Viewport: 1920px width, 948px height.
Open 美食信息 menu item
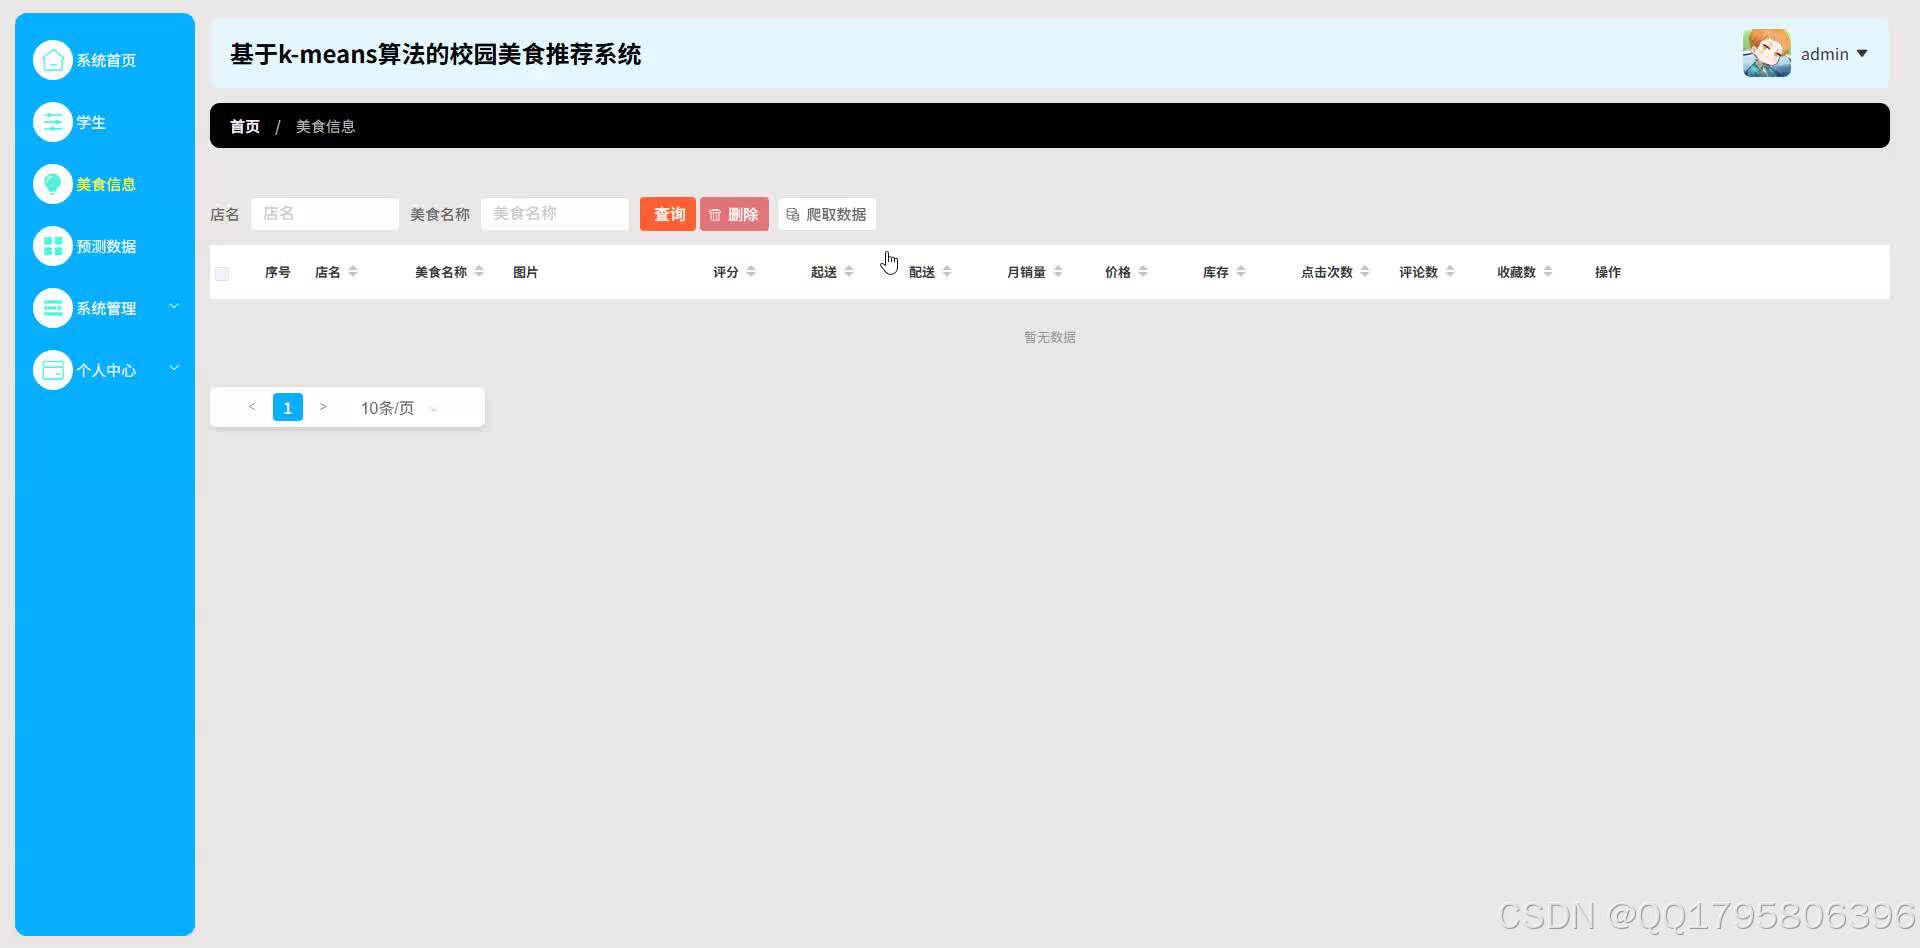(105, 184)
